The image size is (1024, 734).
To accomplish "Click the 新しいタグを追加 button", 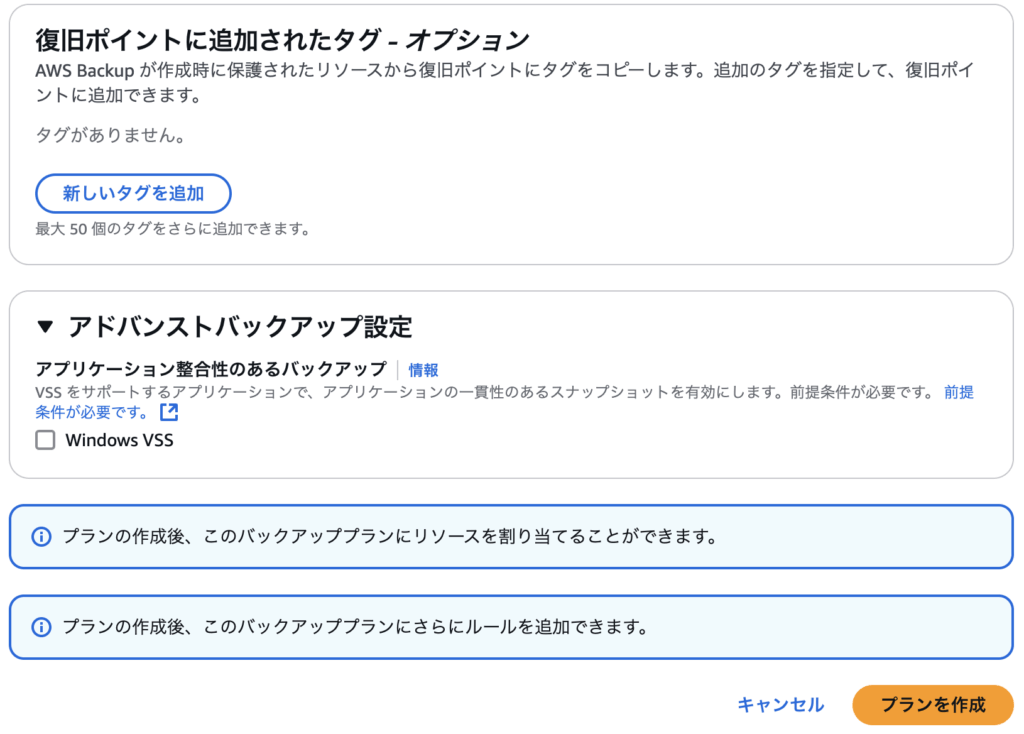I will pos(133,193).
